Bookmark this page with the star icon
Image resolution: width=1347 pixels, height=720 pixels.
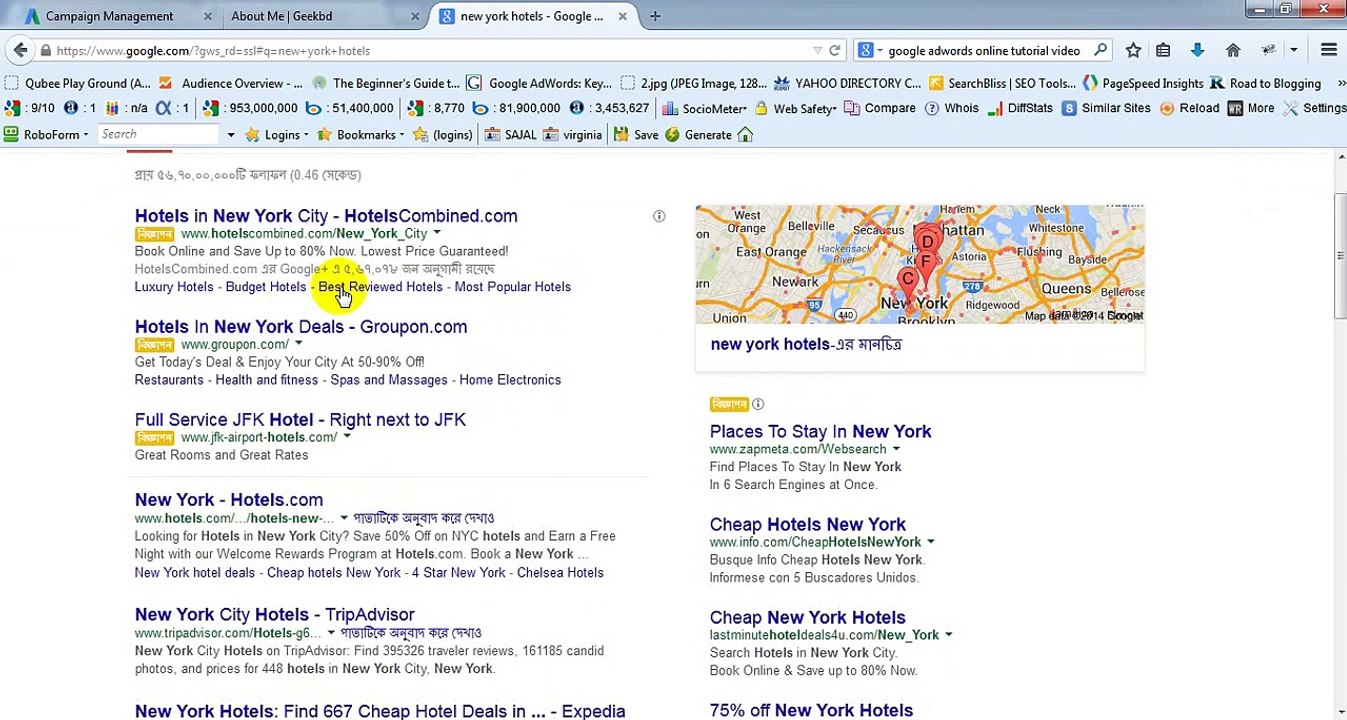[1133, 50]
